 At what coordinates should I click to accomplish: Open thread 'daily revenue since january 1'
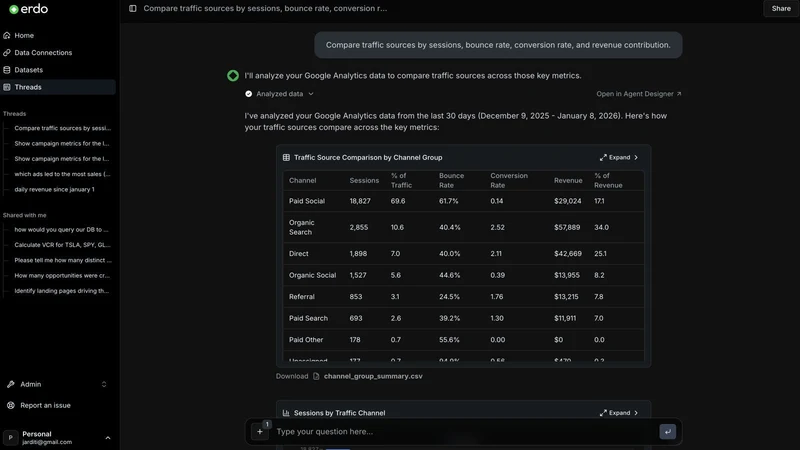pyautogui.click(x=55, y=189)
